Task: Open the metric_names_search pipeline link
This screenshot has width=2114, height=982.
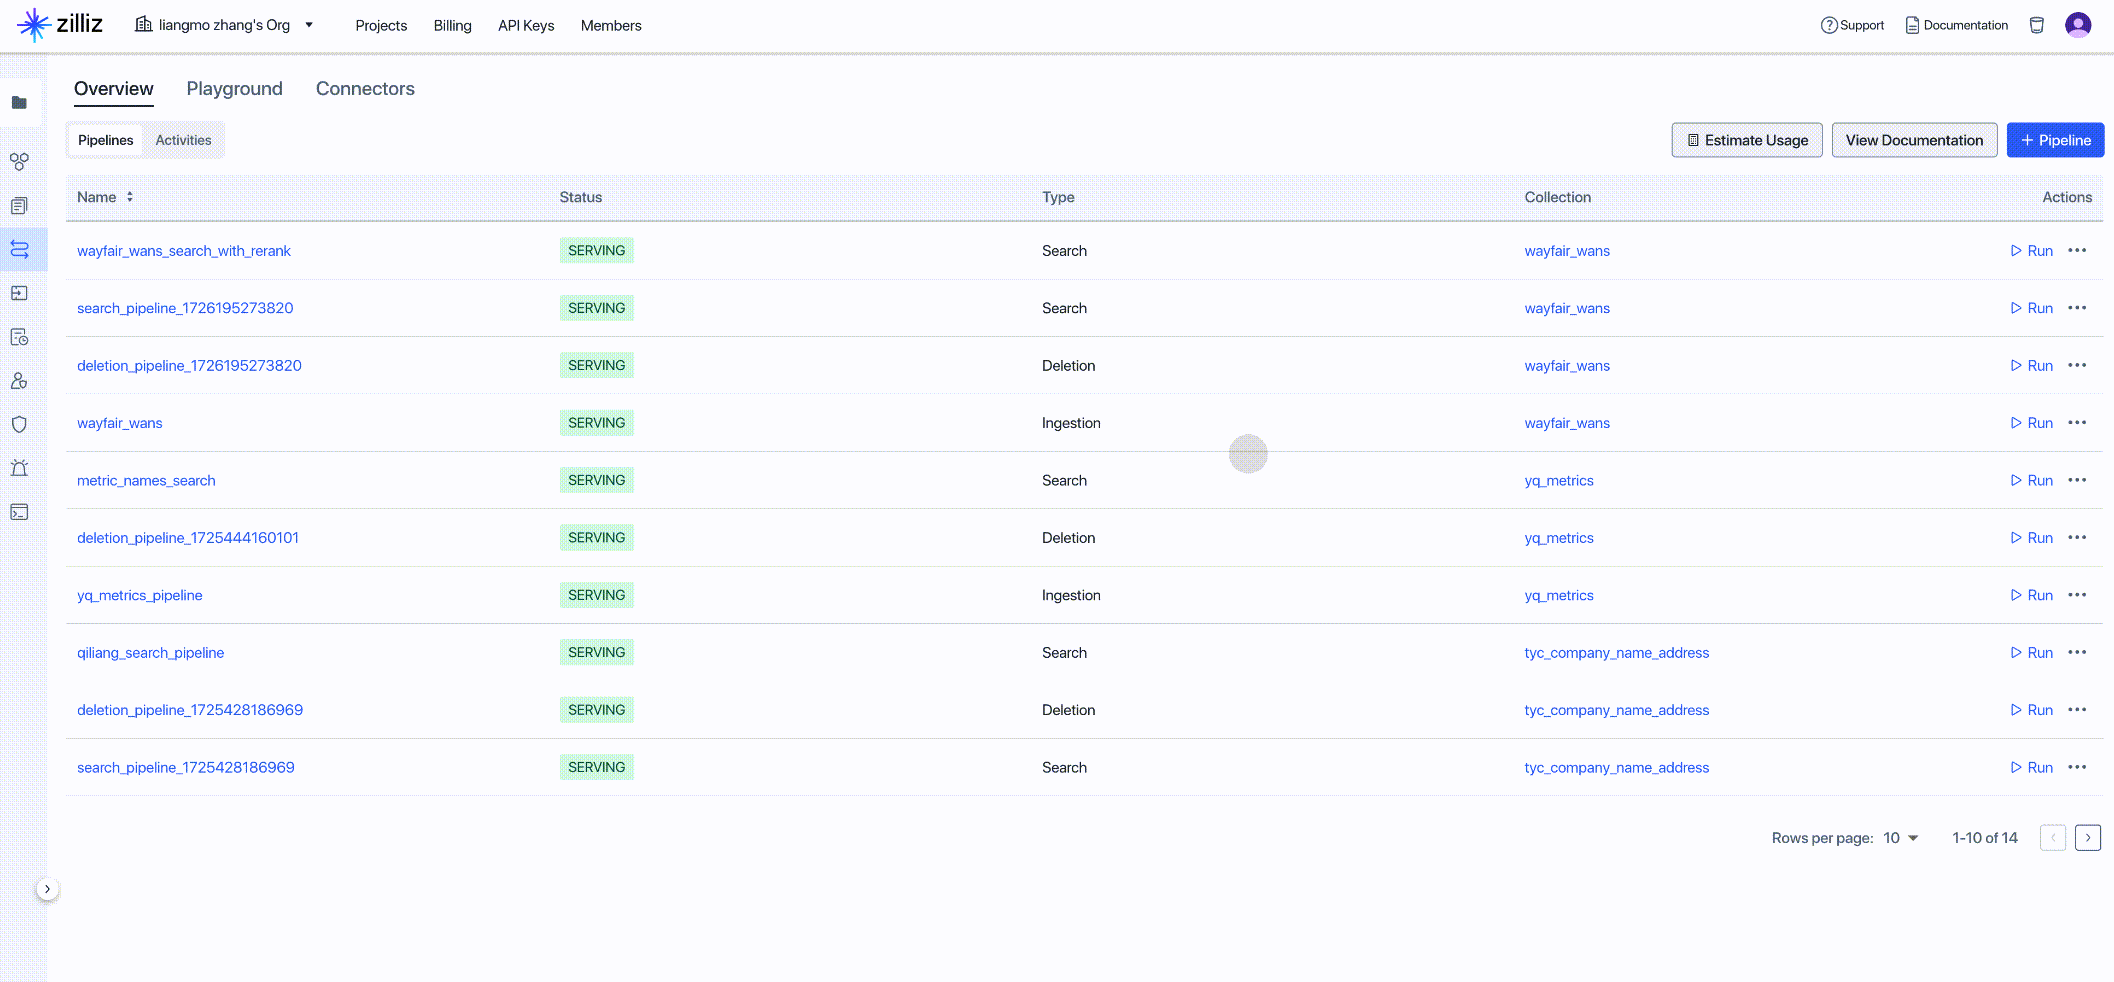Action: (x=146, y=481)
